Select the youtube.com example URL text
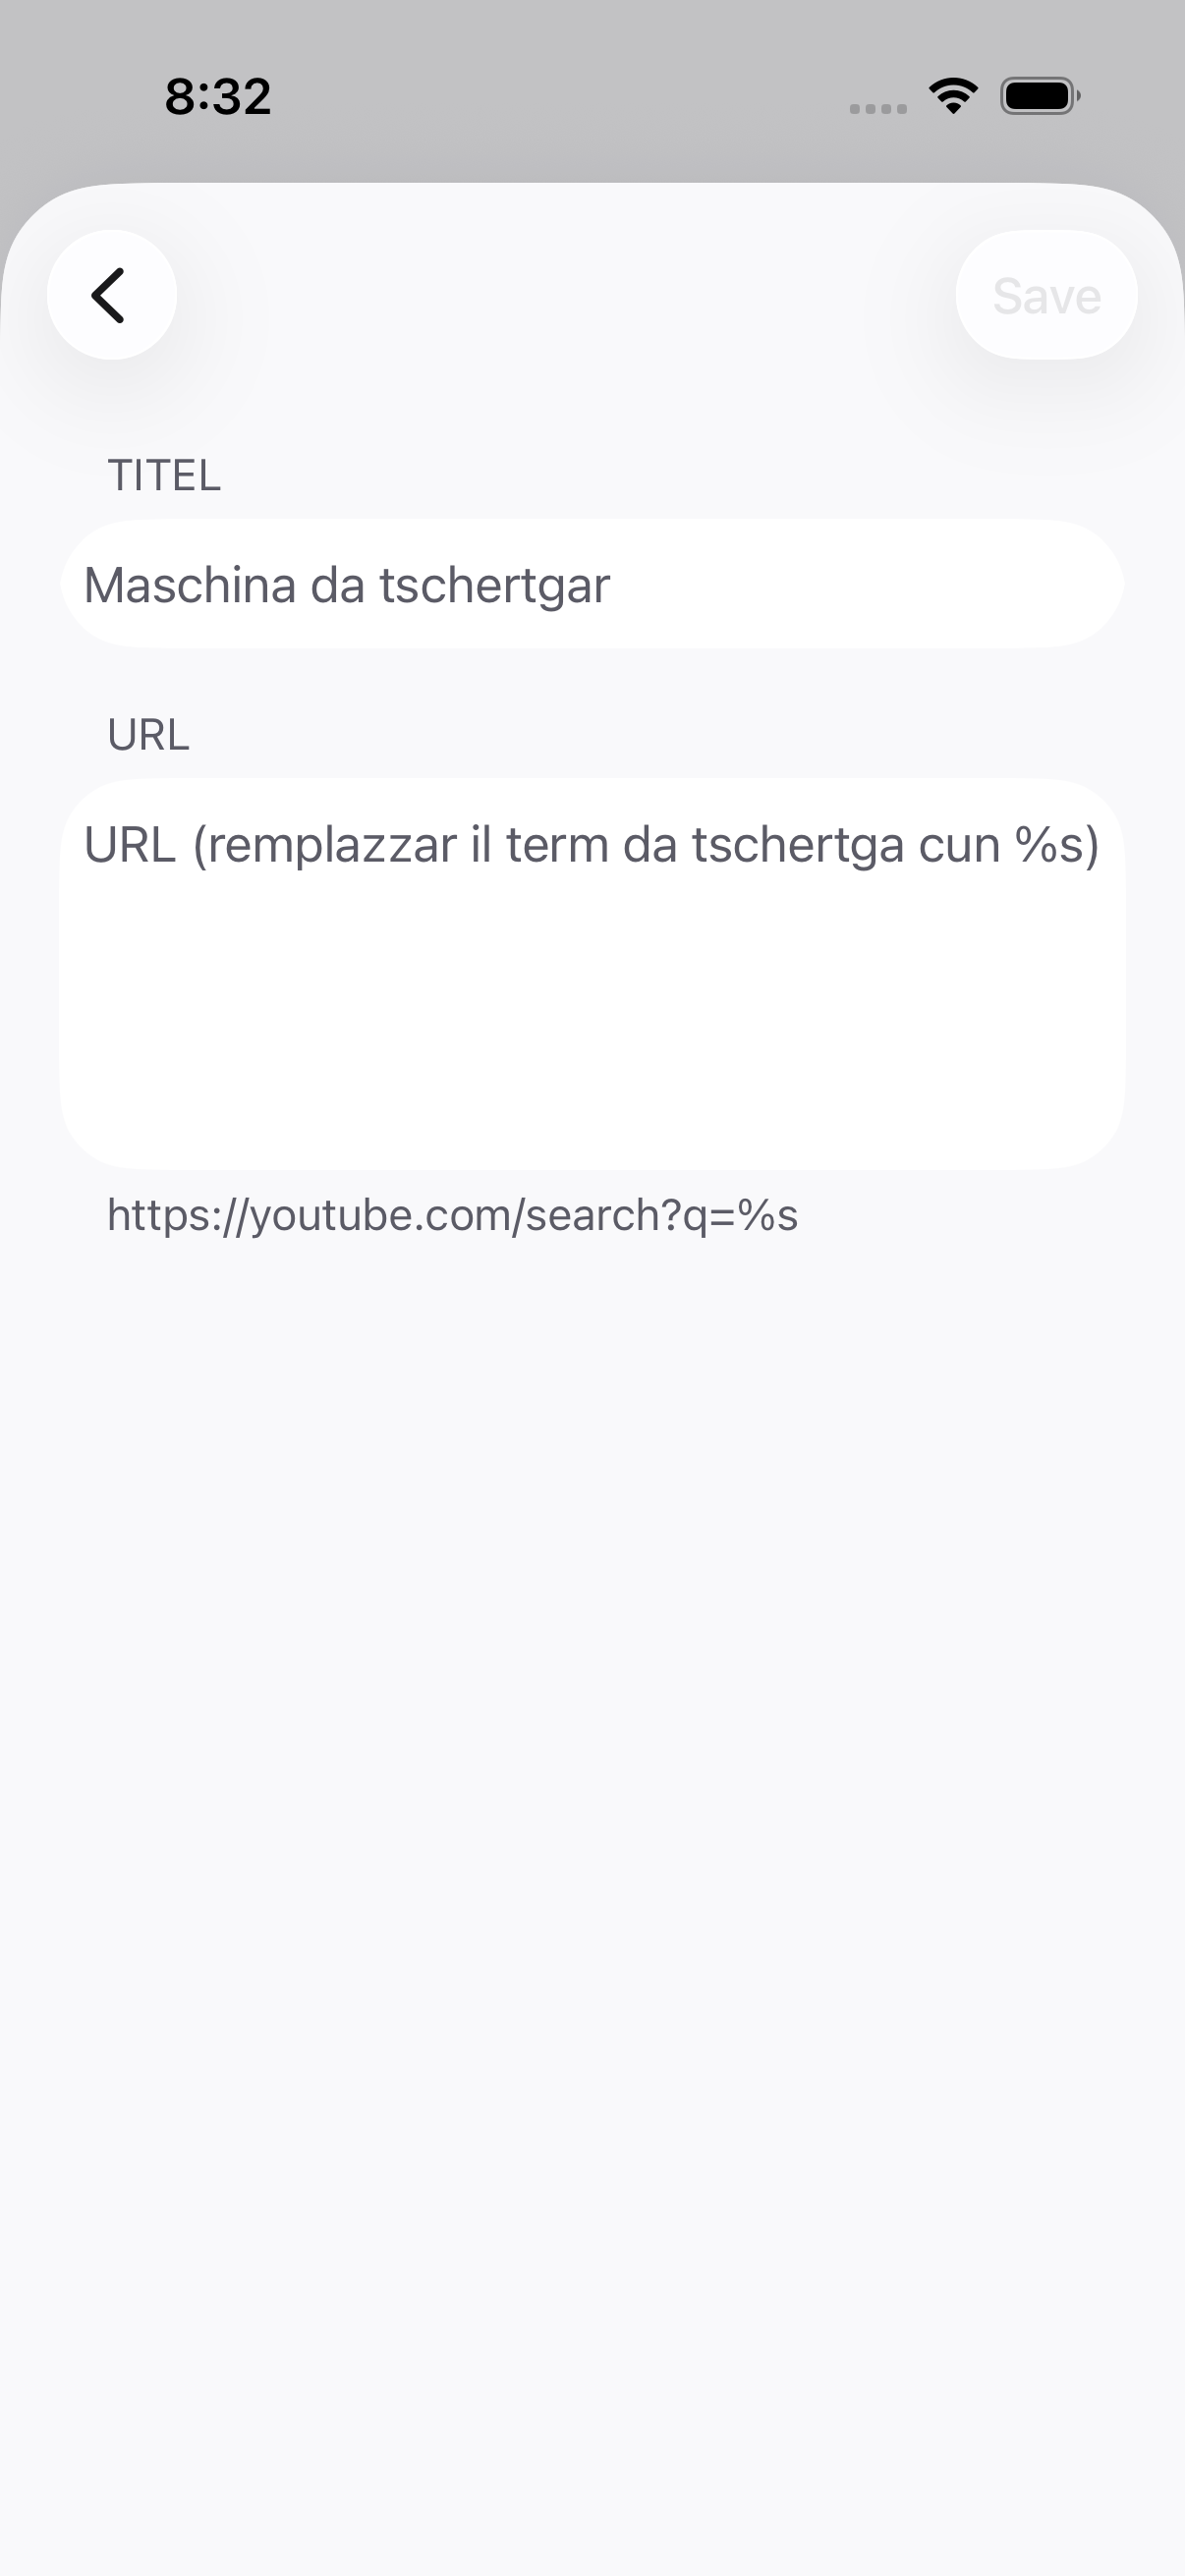The height and width of the screenshot is (2576, 1185). click(452, 1215)
